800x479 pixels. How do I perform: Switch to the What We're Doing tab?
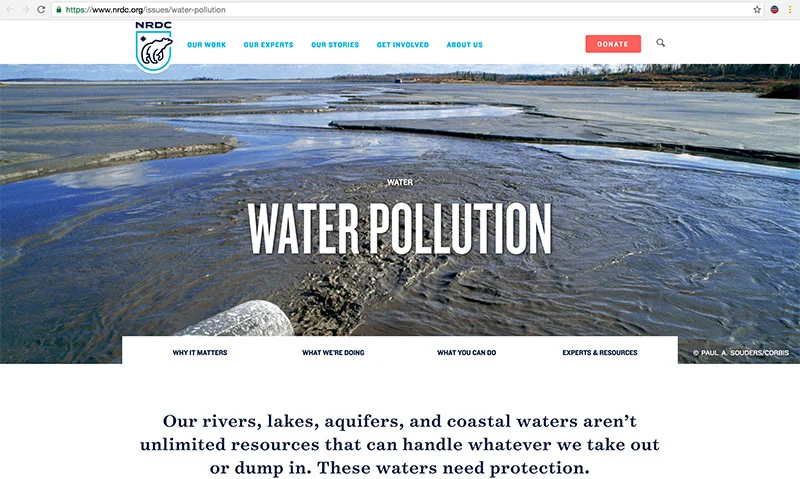pyautogui.click(x=333, y=352)
